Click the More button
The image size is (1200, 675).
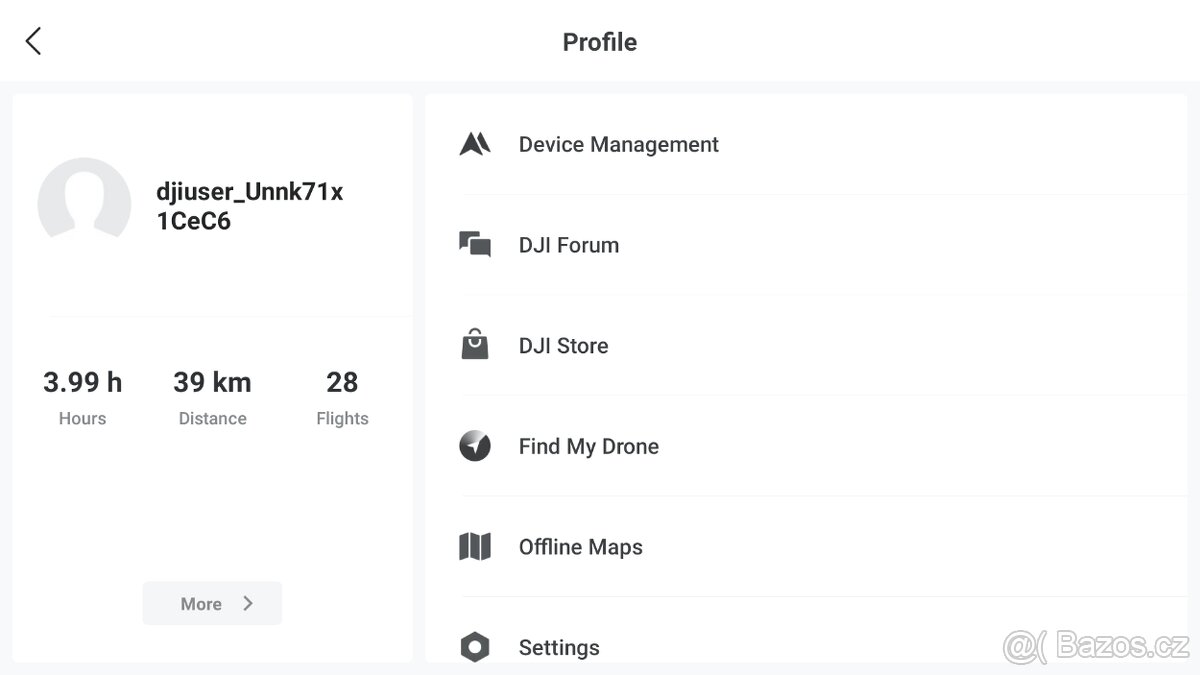[x=212, y=603]
